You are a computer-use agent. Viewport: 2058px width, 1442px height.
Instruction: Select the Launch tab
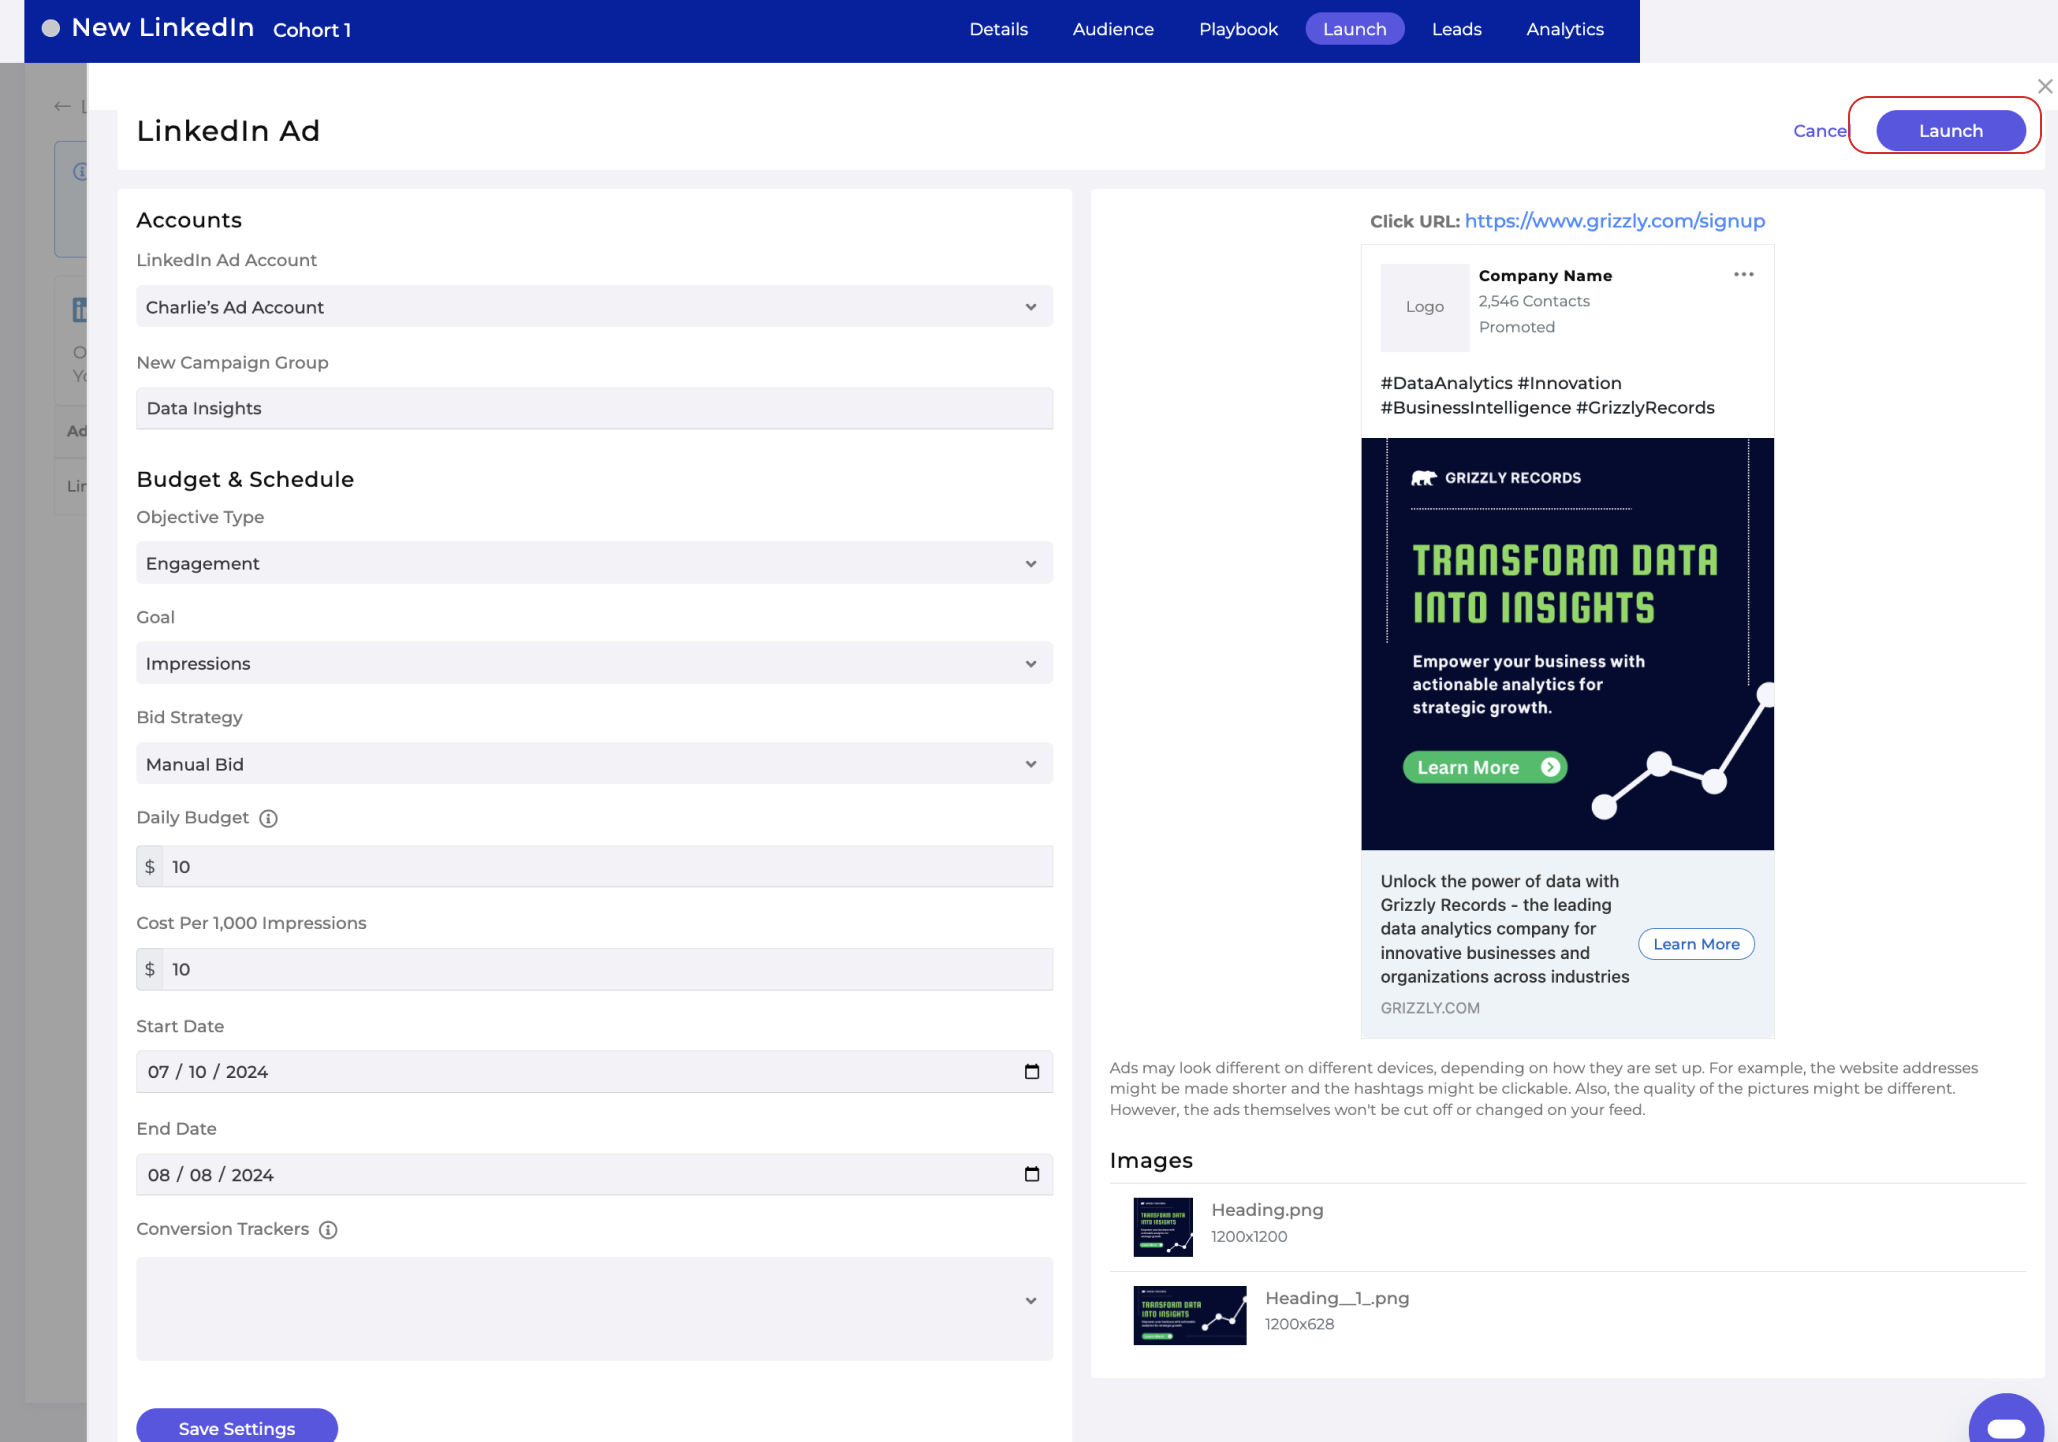click(1354, 29)
